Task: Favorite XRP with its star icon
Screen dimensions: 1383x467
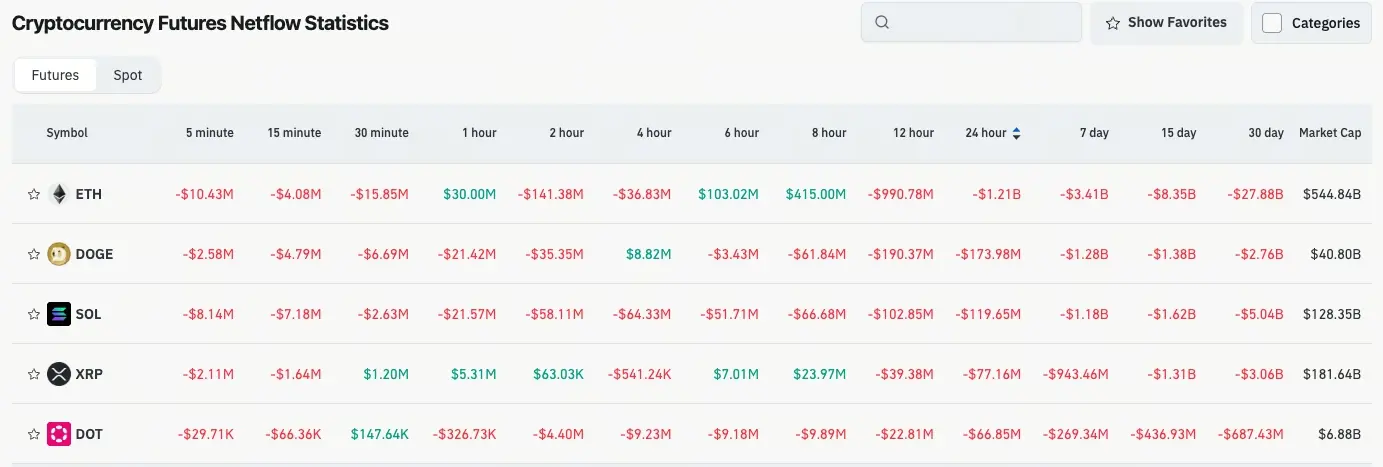Action: 34,374
